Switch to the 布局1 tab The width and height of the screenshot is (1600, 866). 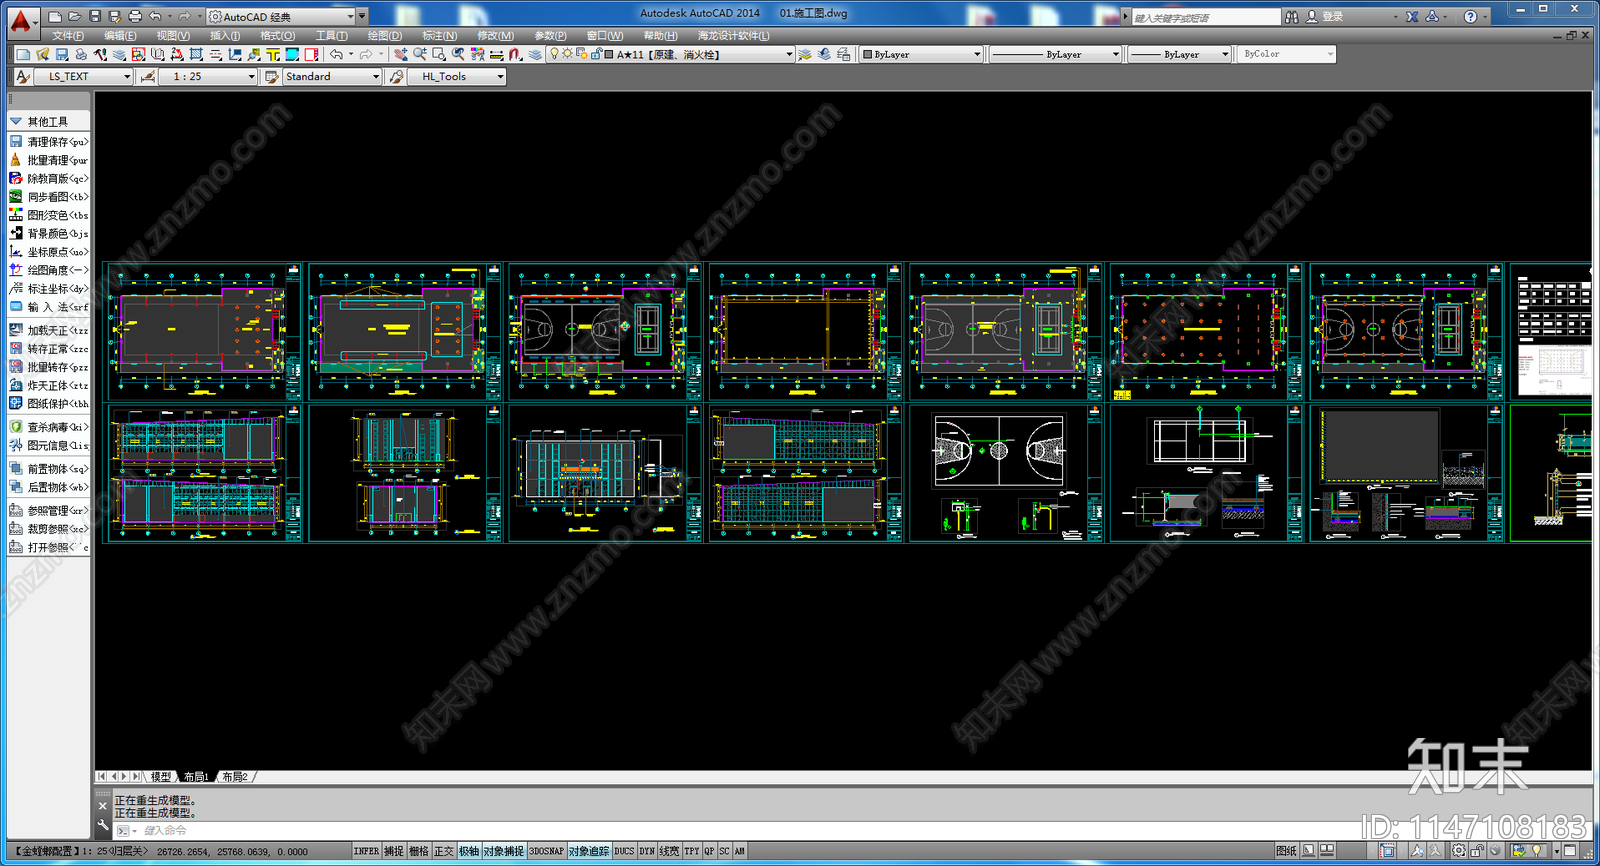(196, 776)
